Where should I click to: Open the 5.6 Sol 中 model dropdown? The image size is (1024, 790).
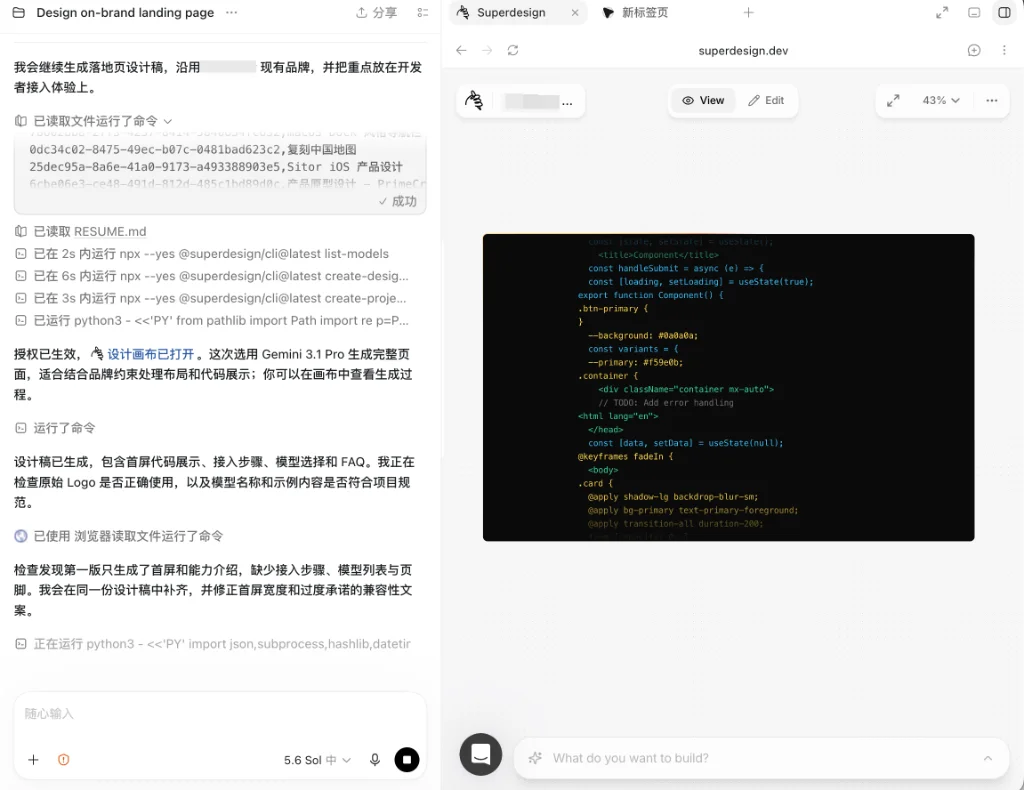pyautogui.click(x=317, y=760)
